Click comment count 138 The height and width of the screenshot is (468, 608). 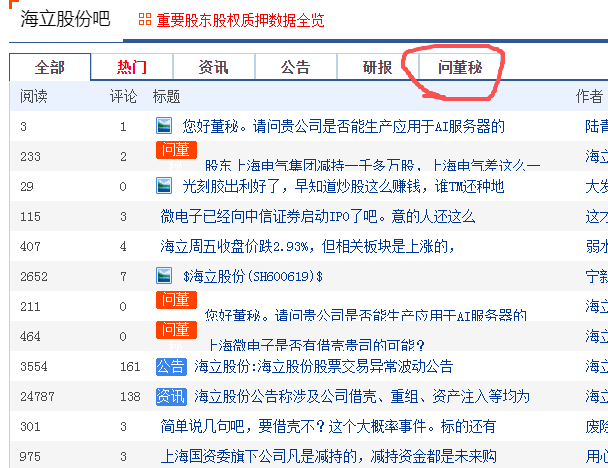pos(130,397)
